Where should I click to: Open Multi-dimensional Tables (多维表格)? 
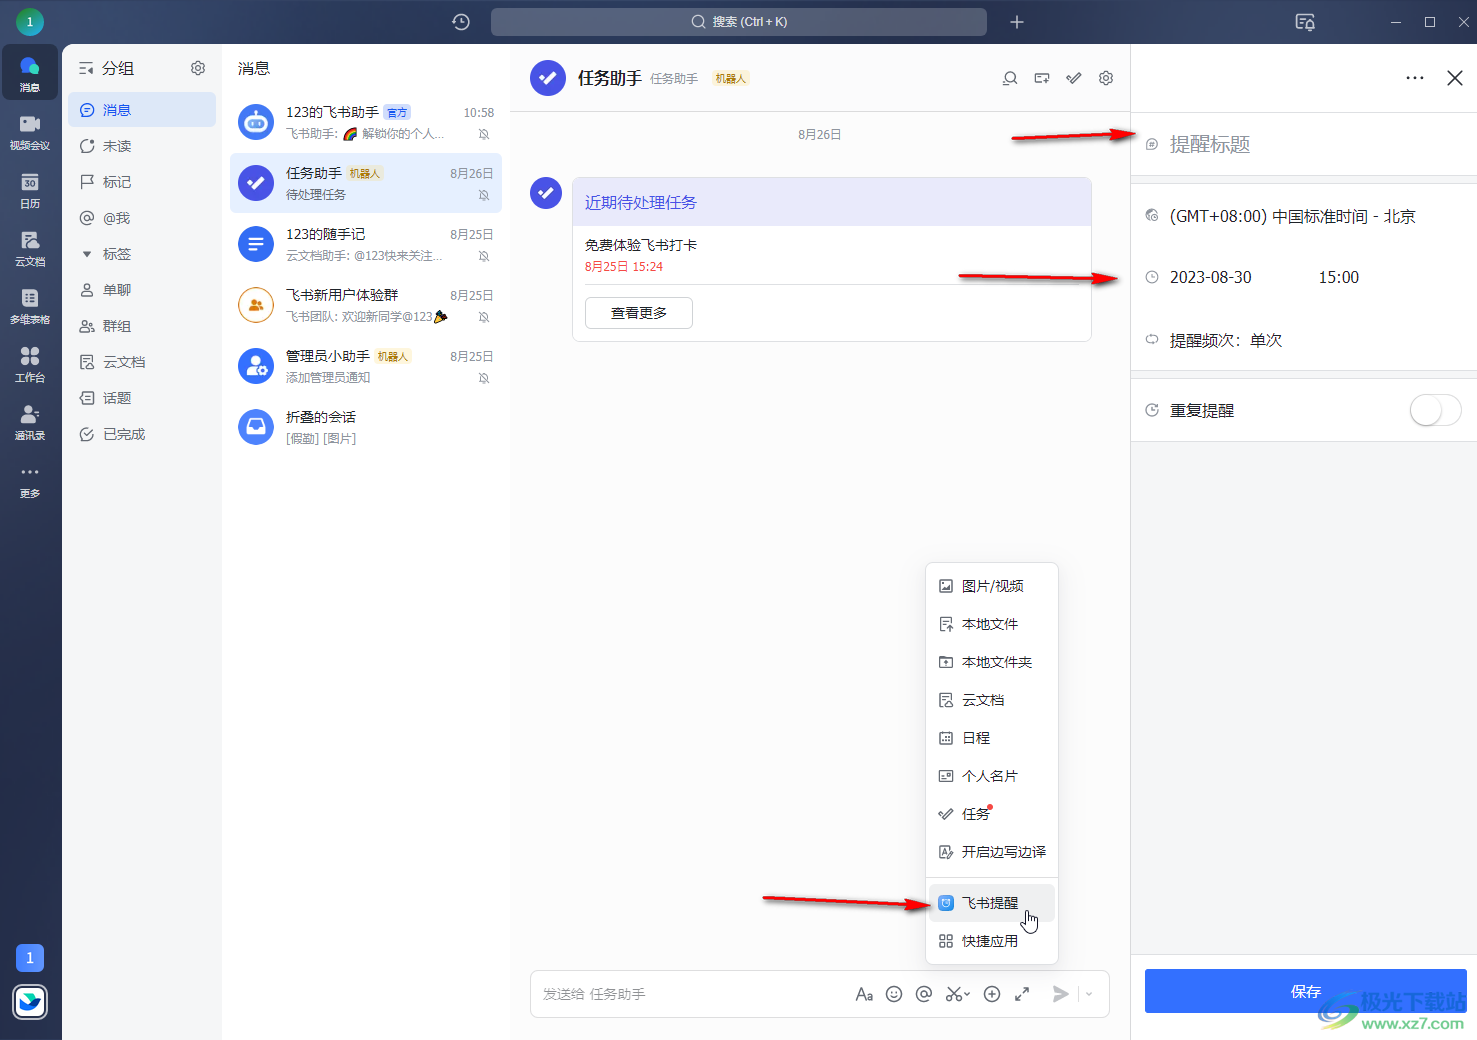pos(30,305)
